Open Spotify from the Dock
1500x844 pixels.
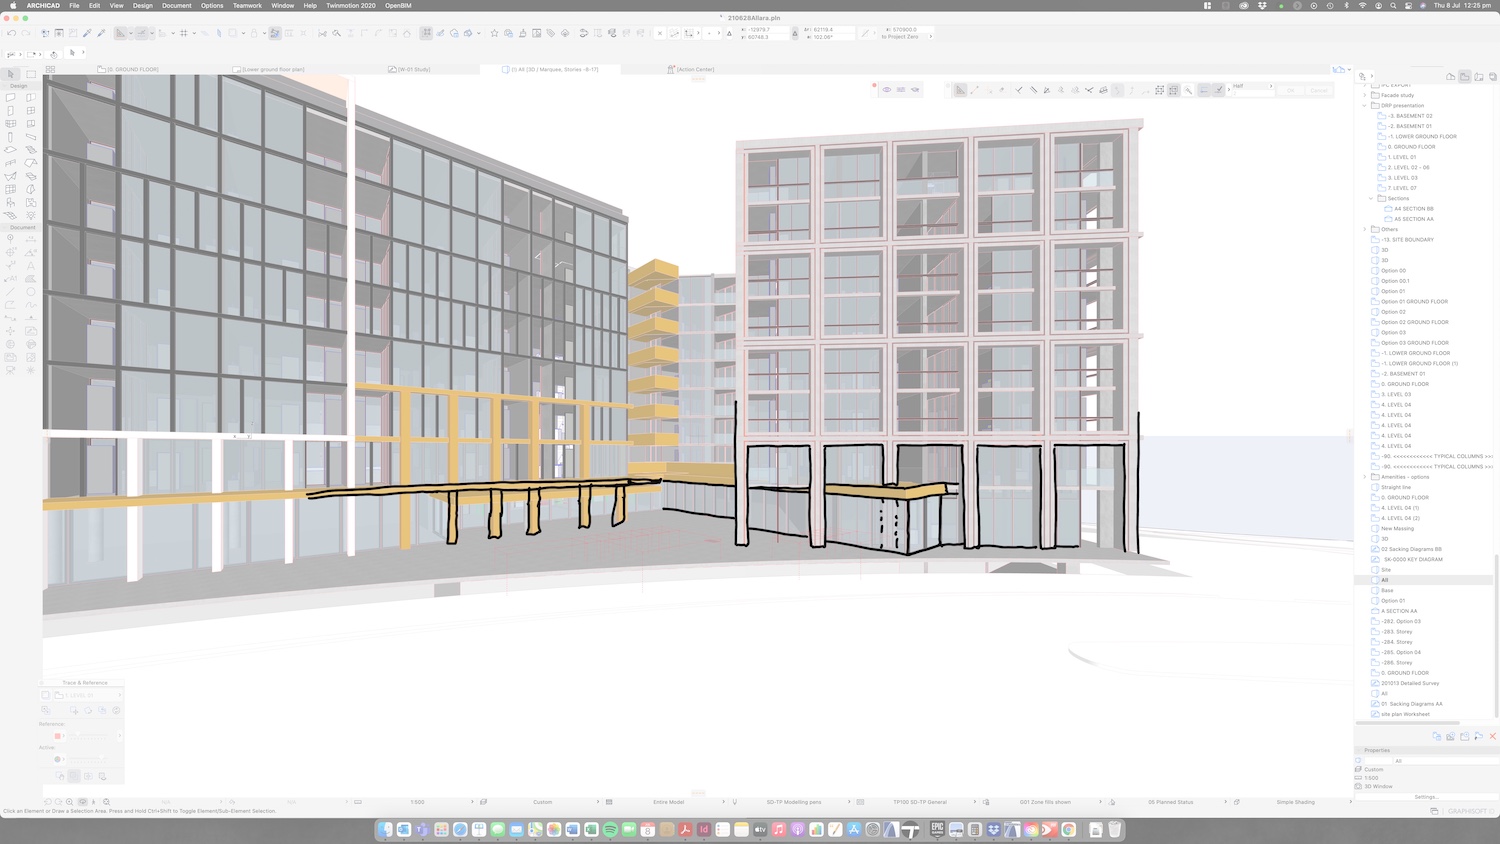610,830
